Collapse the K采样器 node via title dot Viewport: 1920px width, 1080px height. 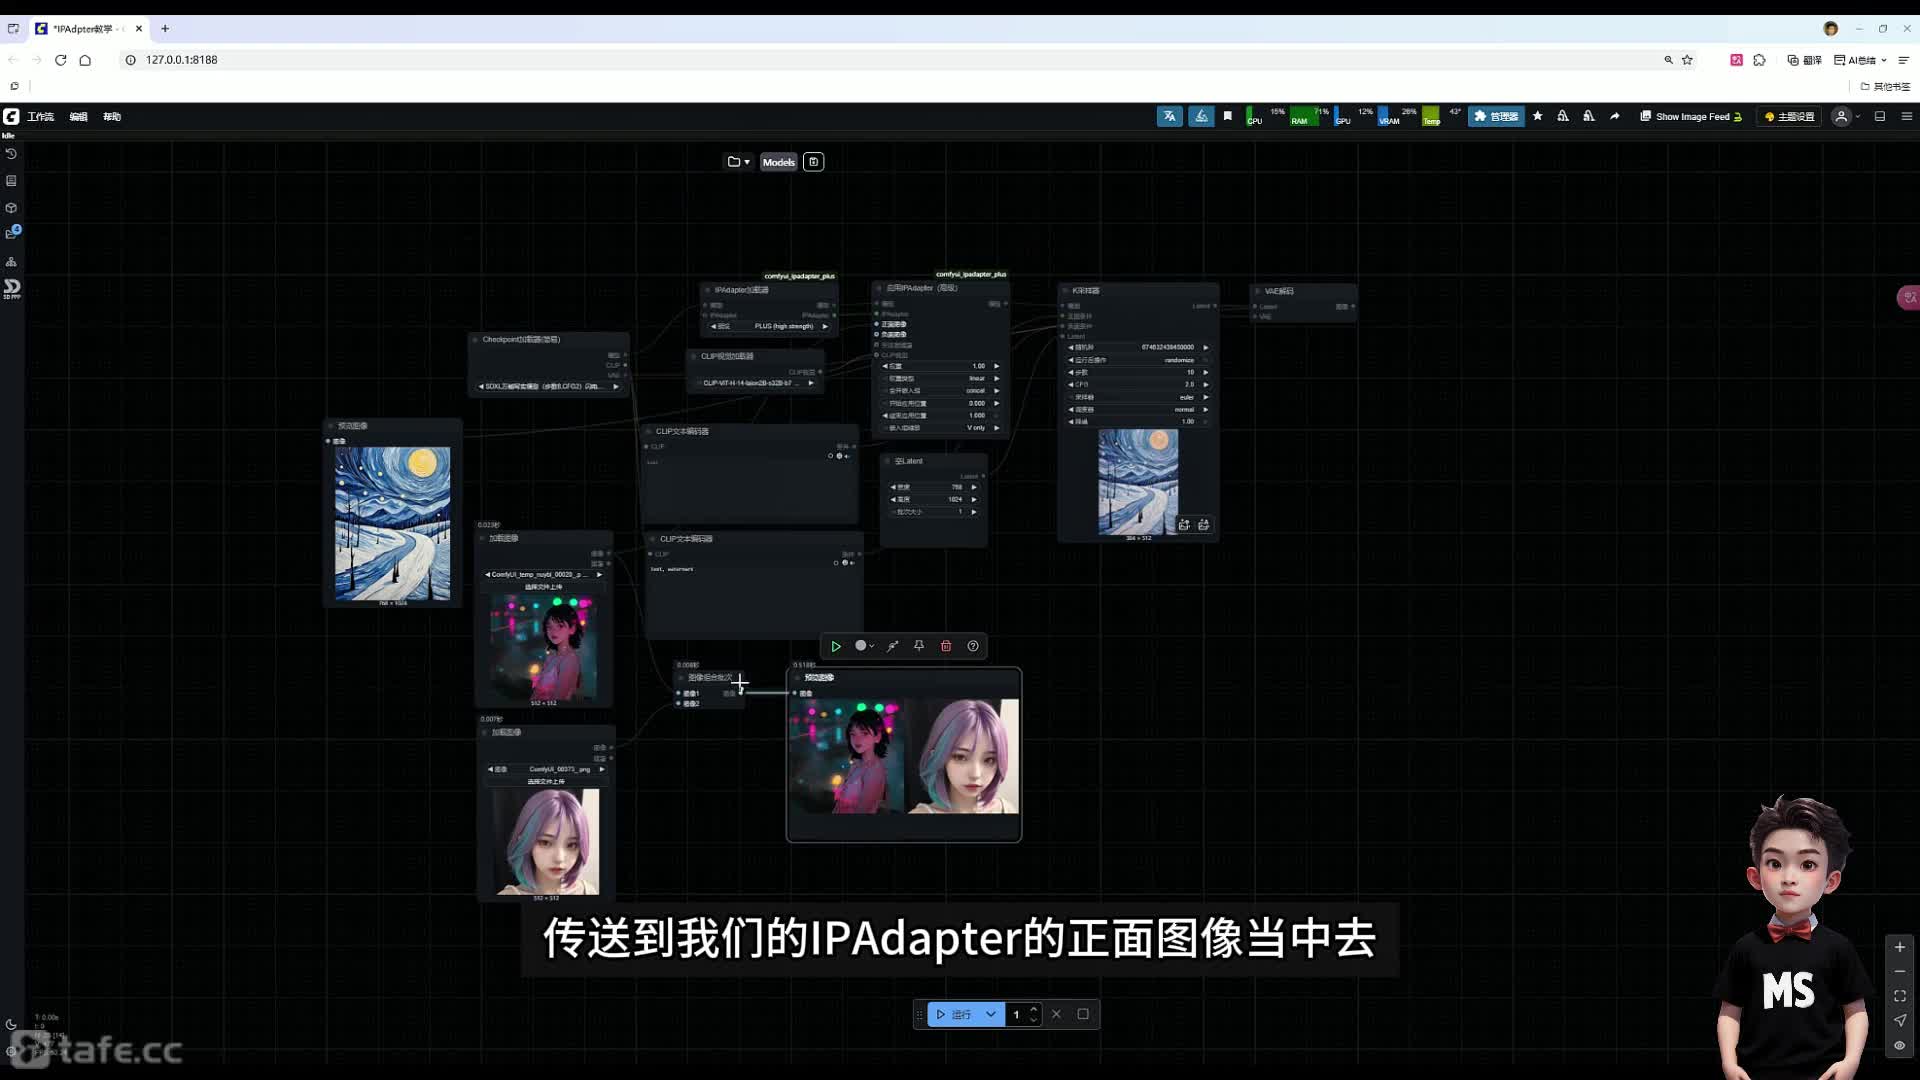(x=1066, y=291)
